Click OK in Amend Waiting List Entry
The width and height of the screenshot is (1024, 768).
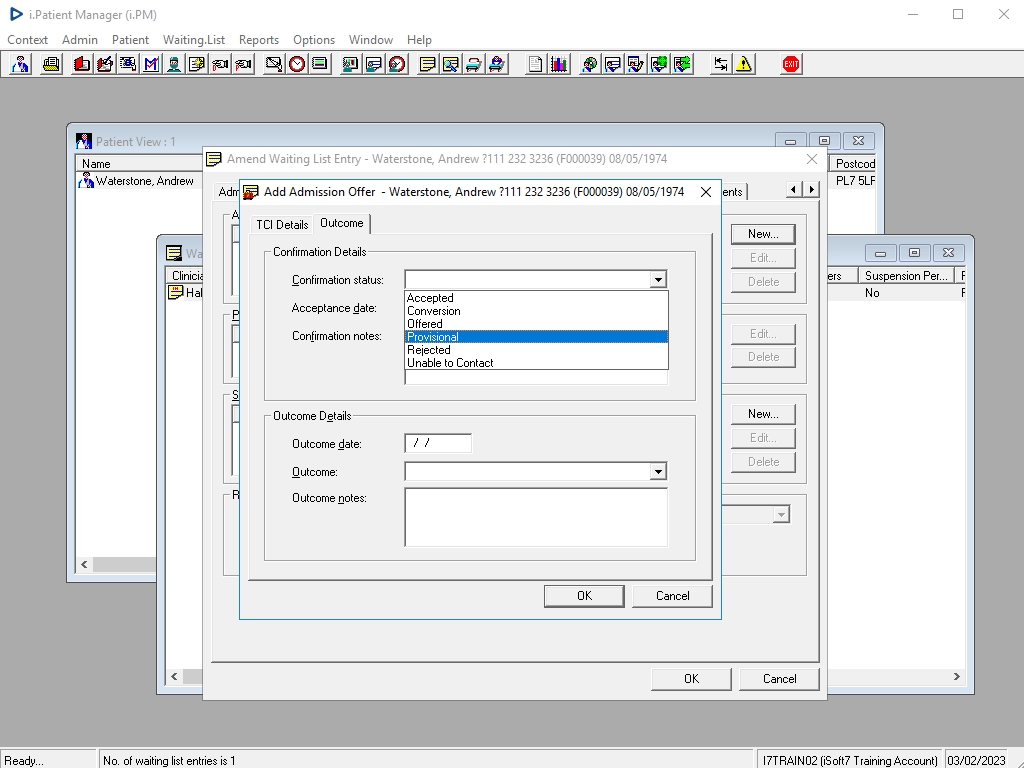pyautogui.click(x=691, y=679)
